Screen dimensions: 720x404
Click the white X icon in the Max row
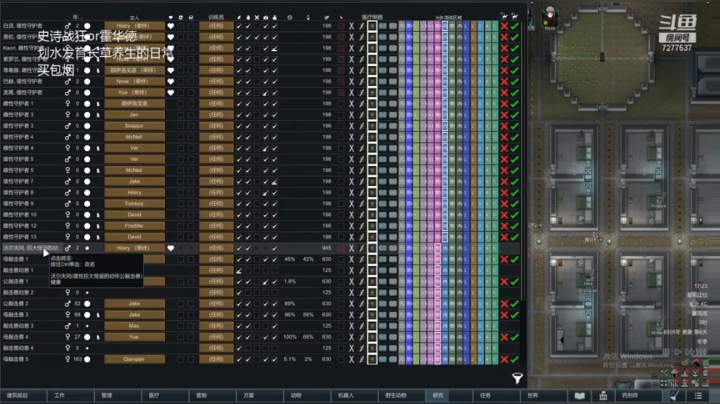tap(351, 326)
